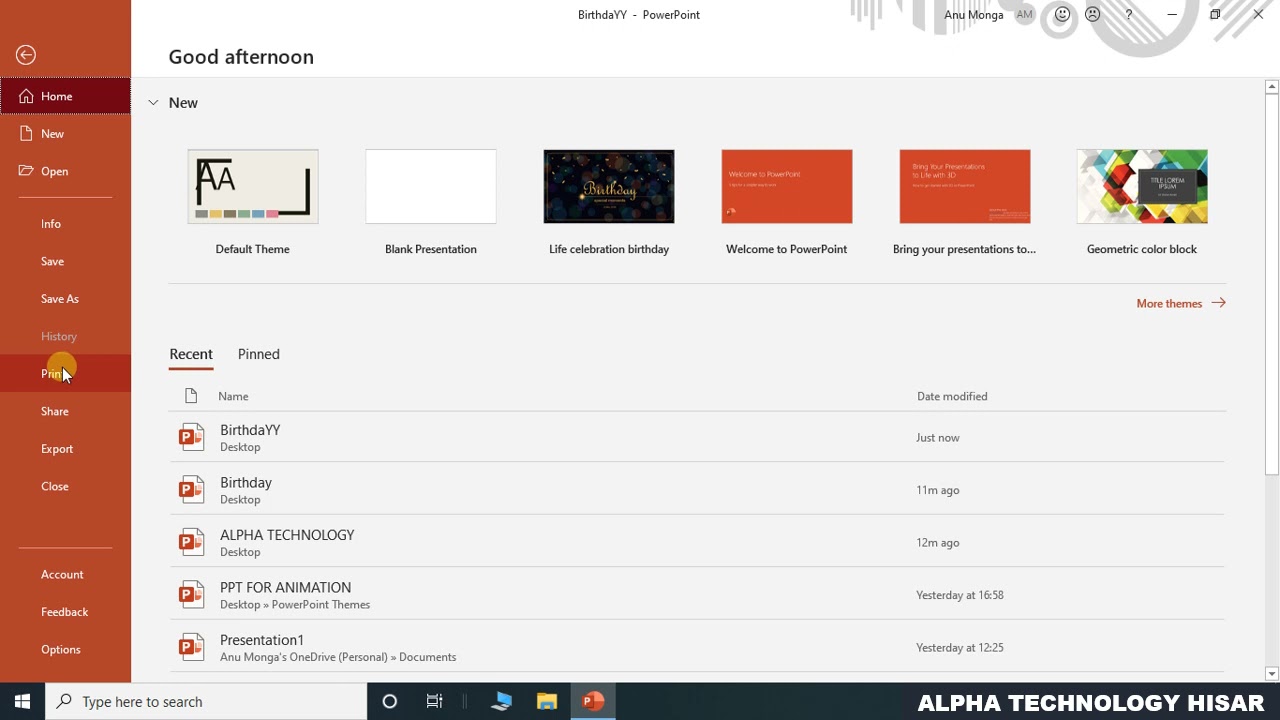The image size is (1280, 720).
Task: Click 'Yesterday at 16:58' date entry
Action: pos(960,595)
